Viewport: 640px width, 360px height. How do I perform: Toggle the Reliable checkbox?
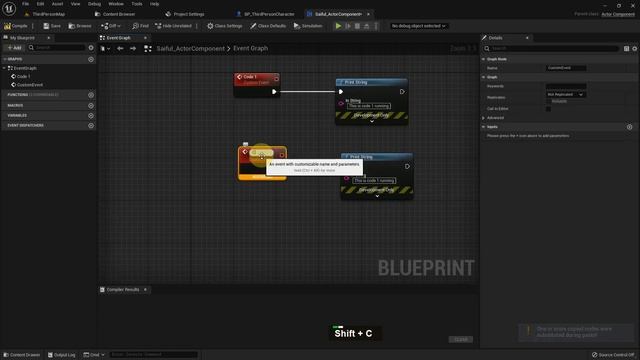548,101
